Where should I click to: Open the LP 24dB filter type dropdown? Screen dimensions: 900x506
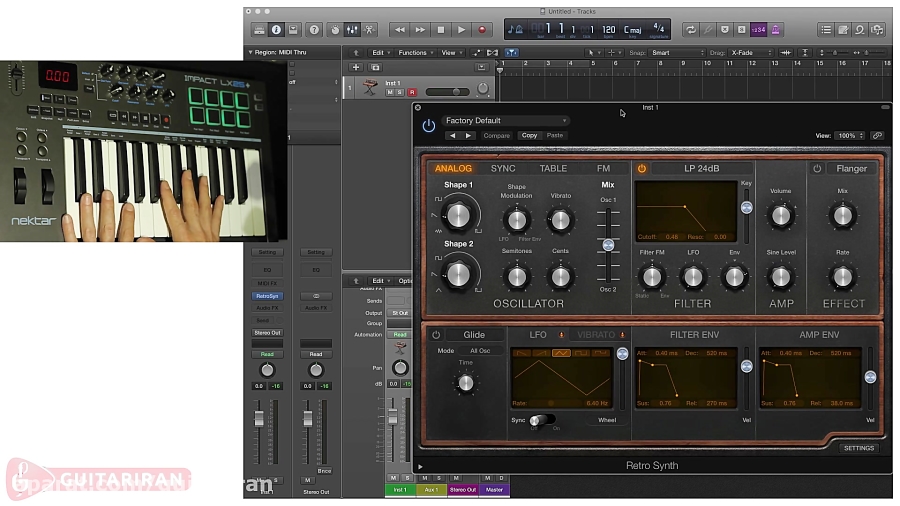click(x=701, y=169)
